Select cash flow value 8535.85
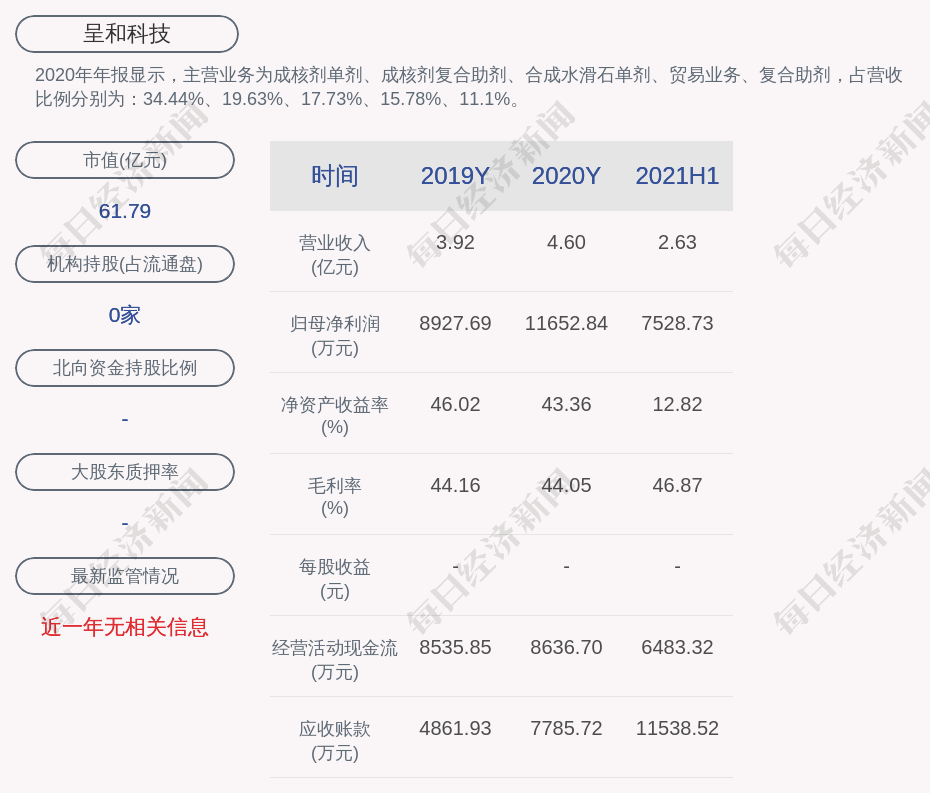Screen dimensions: 930x793 (455, 647)
